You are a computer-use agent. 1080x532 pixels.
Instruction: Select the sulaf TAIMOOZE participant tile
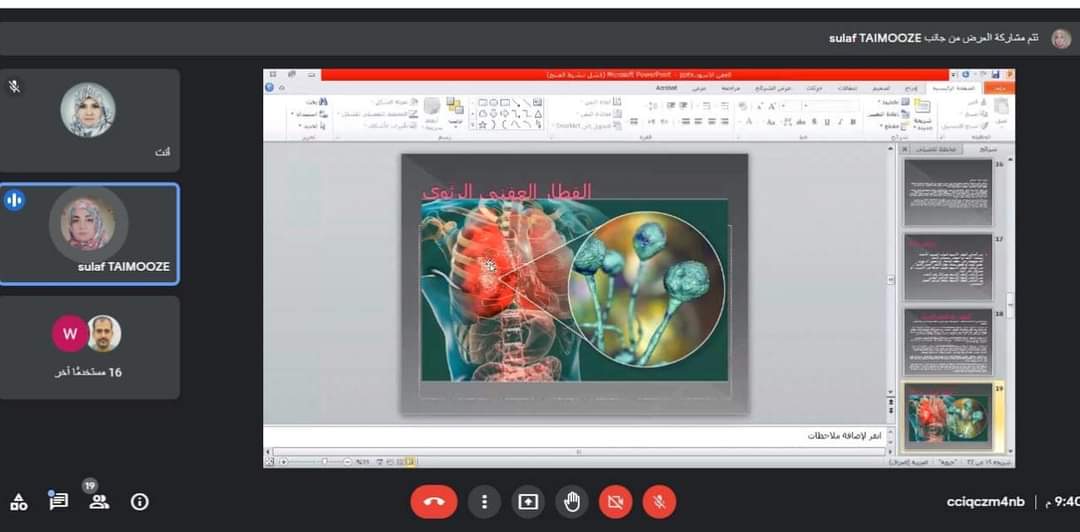click(89, 234)
